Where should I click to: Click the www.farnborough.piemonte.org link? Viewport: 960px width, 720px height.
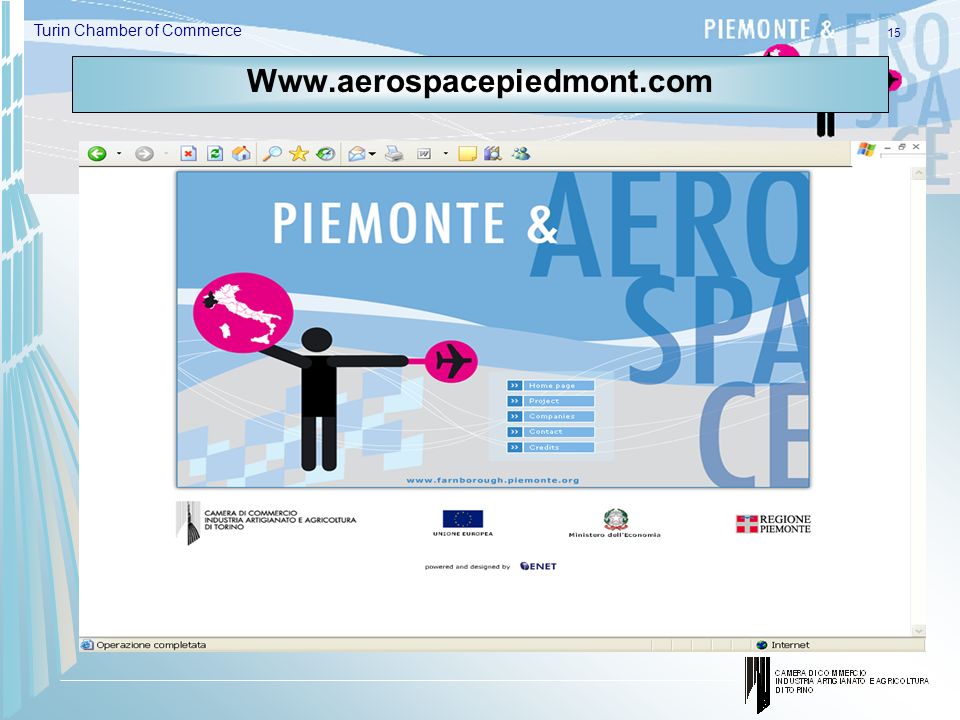coord(493,481)
